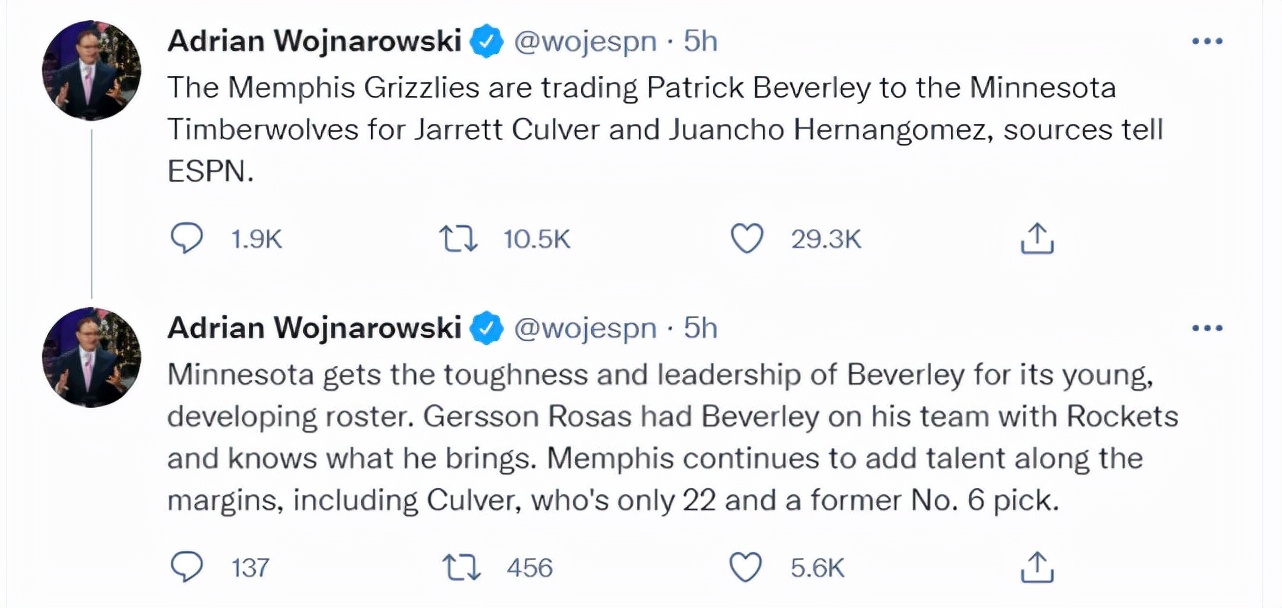
Task: Click @wojespn handle on the first tweet
Action: [x=585, y=41]
